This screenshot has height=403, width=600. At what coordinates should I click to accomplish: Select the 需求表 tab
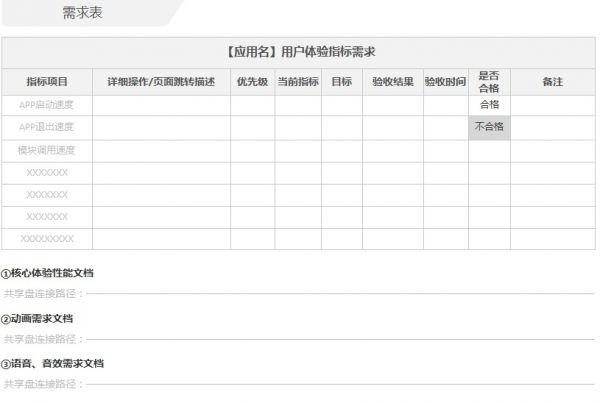(x=82, y=13)
